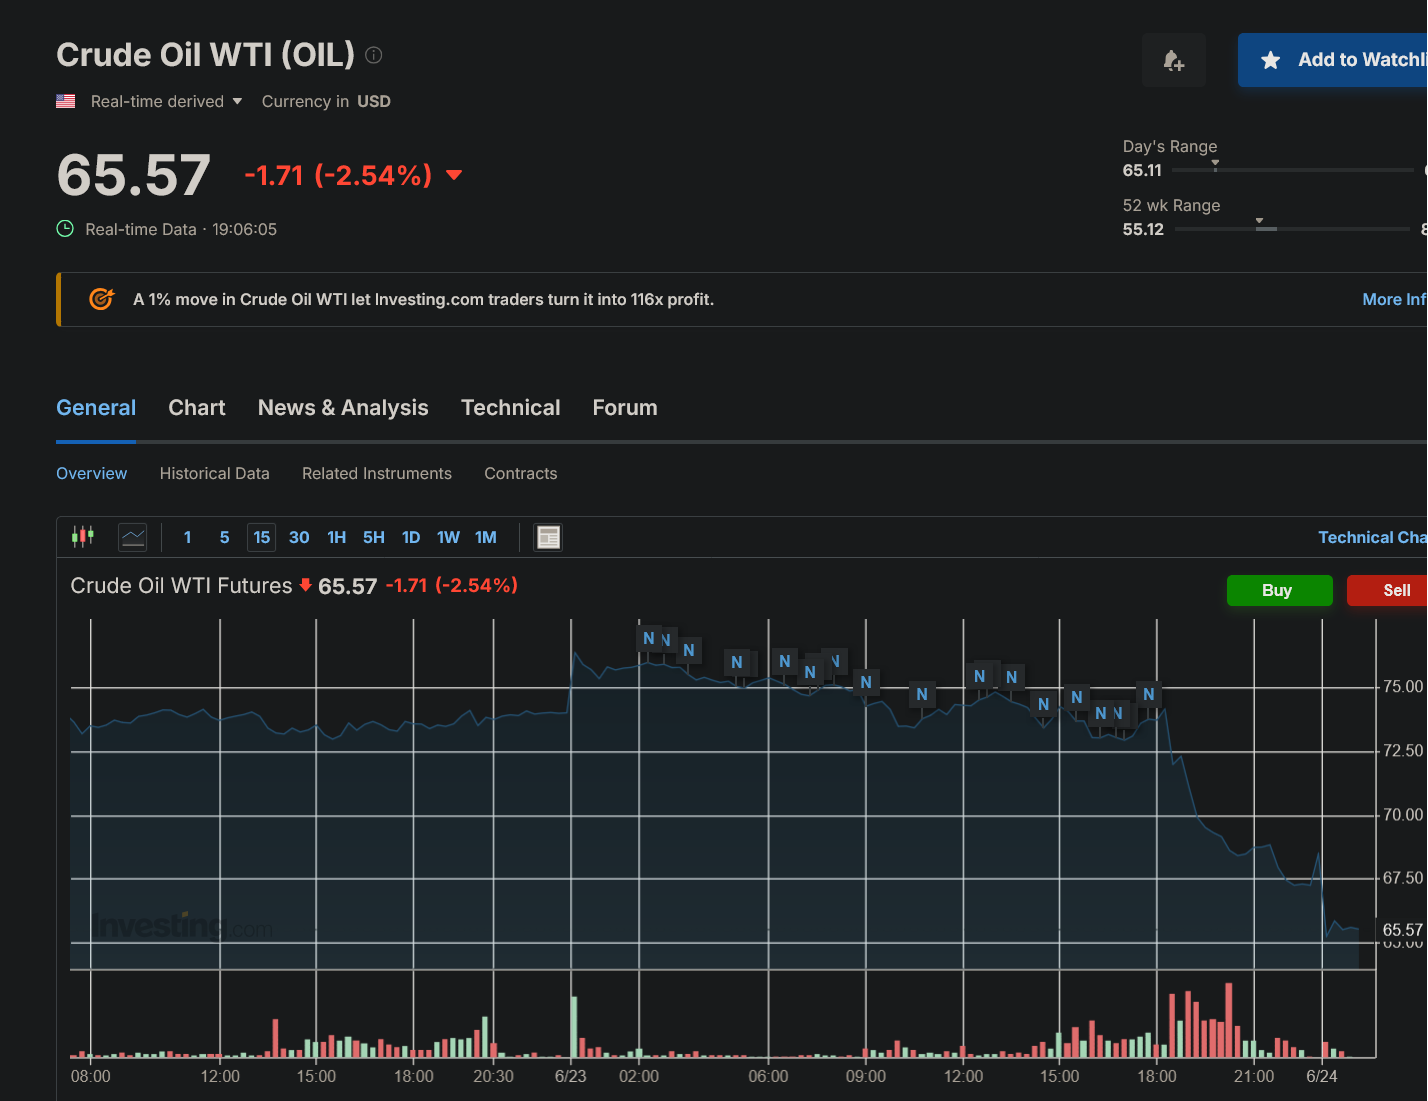Screen dimensions: 1428x1101
Task: Switch to the General tab
Action: pyautogui.click(x=96, y=408)
